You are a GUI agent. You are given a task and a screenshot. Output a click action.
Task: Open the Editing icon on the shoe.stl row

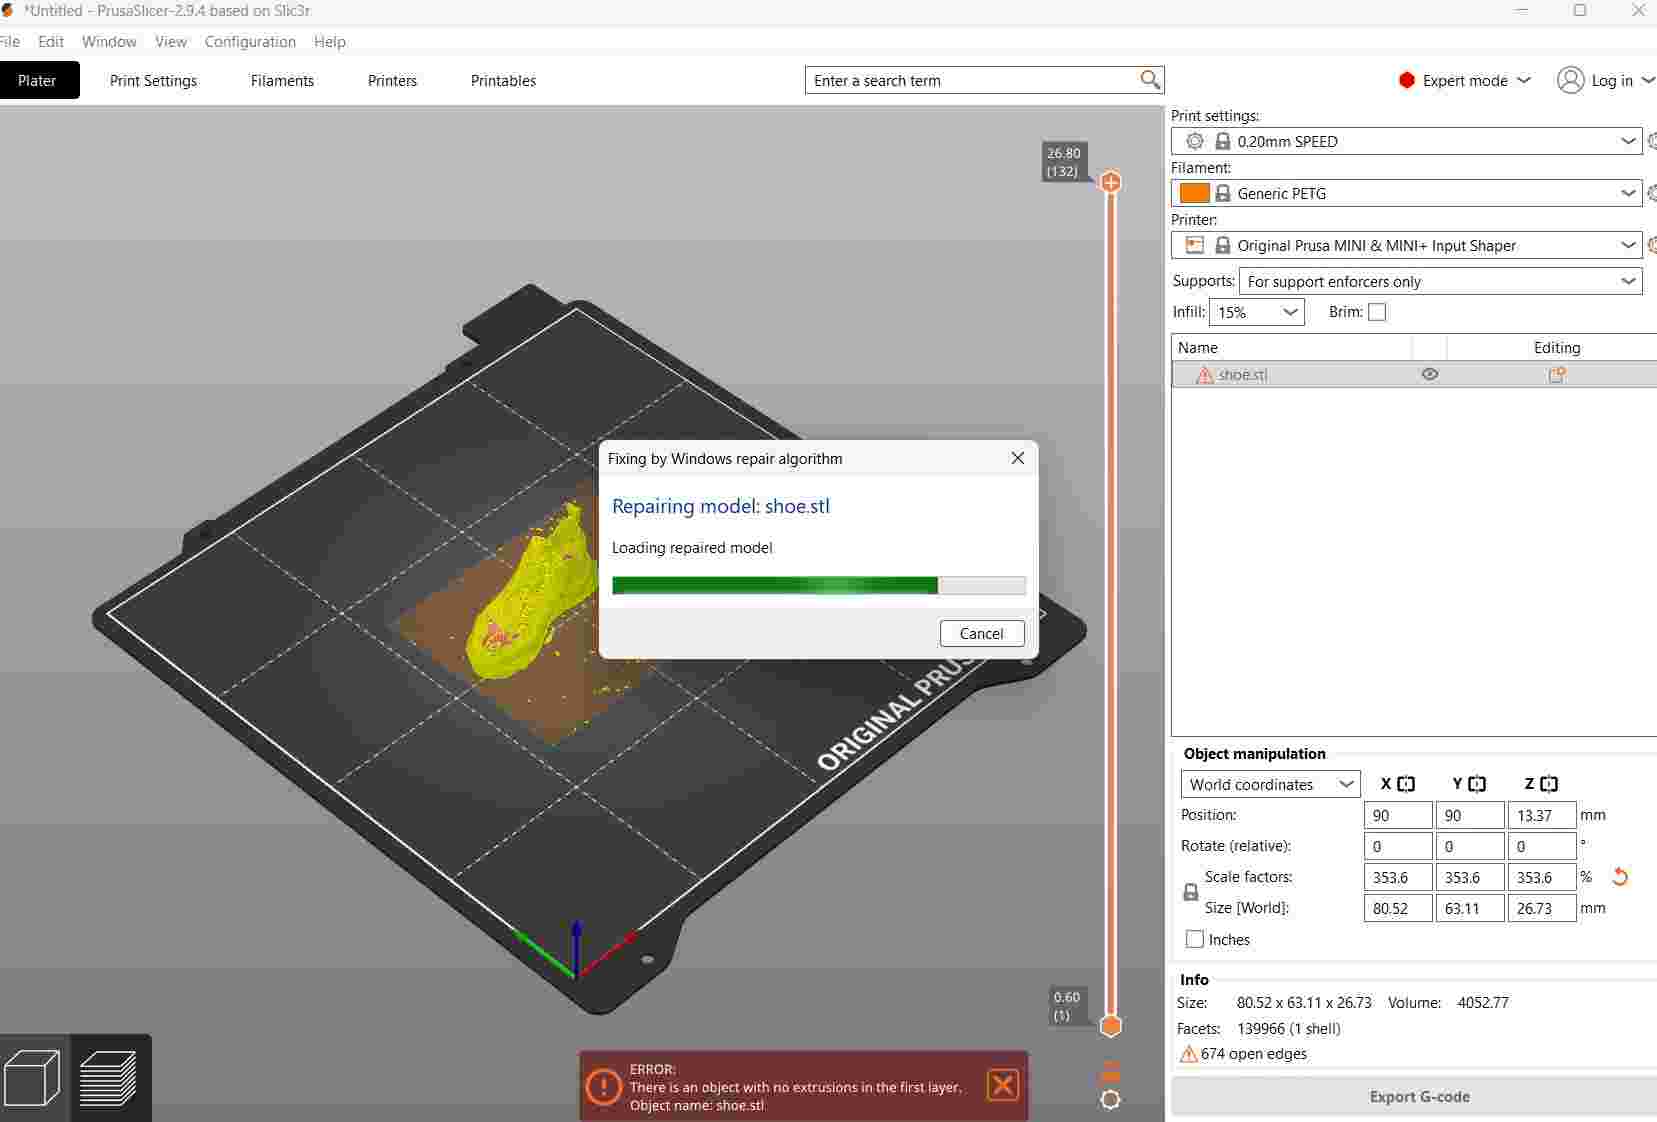click(x=1558, y=374)
